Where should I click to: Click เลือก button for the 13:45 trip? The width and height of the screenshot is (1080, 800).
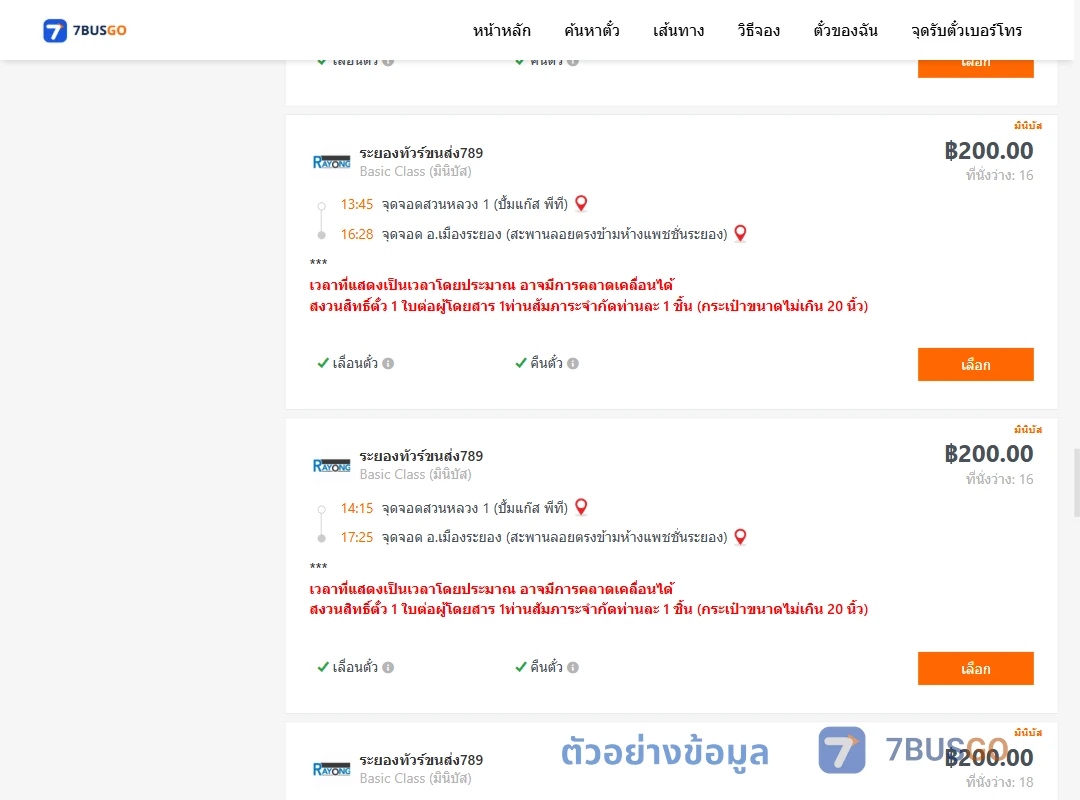click(975, 365)
